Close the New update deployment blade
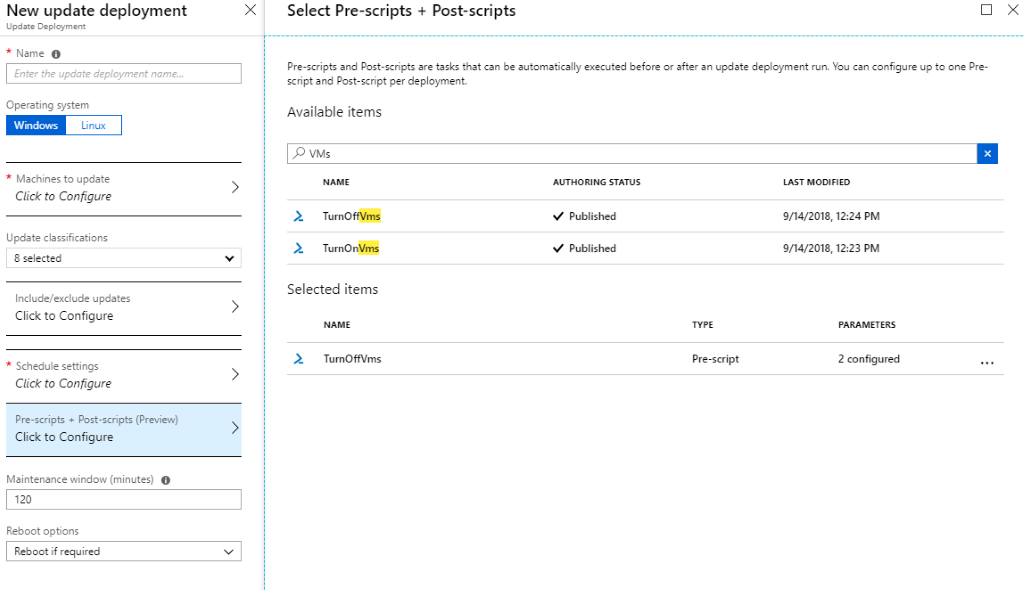The image size is (1024, 590). 250,10
